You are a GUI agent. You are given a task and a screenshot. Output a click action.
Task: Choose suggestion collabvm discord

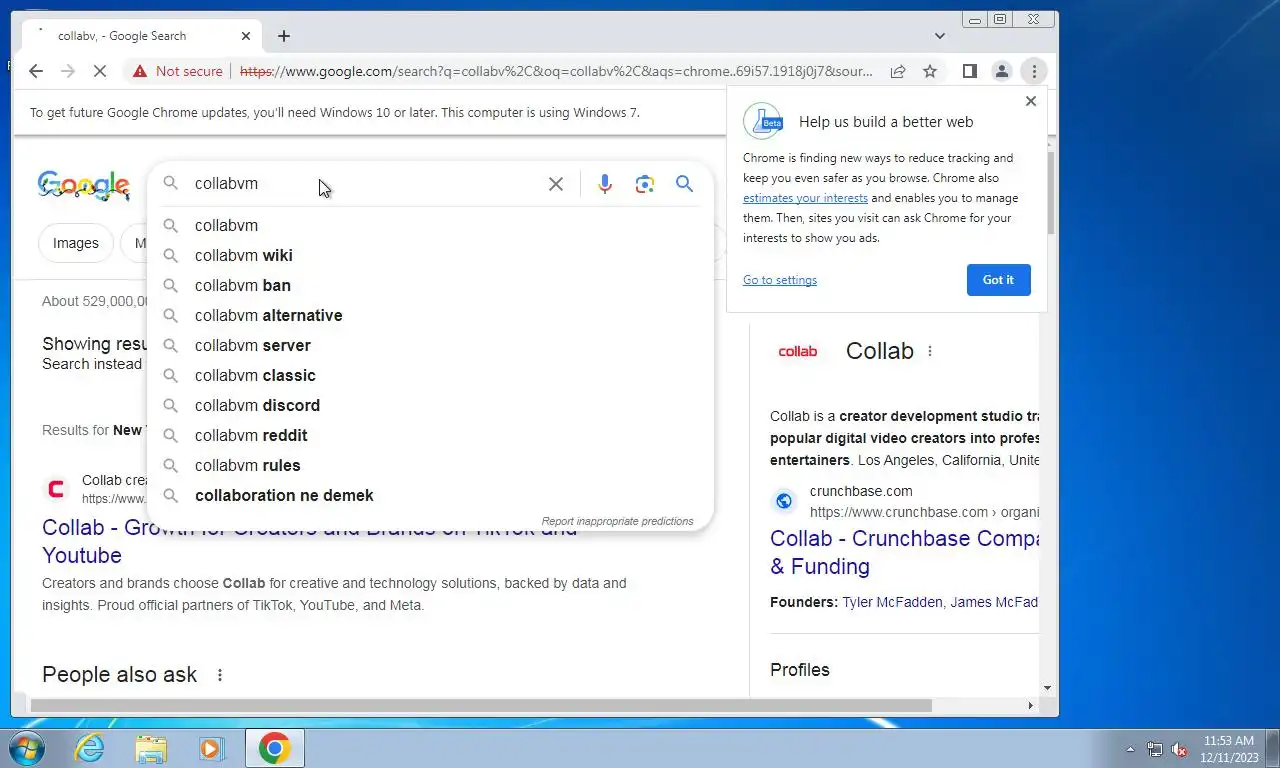click(x=430, y=405)
